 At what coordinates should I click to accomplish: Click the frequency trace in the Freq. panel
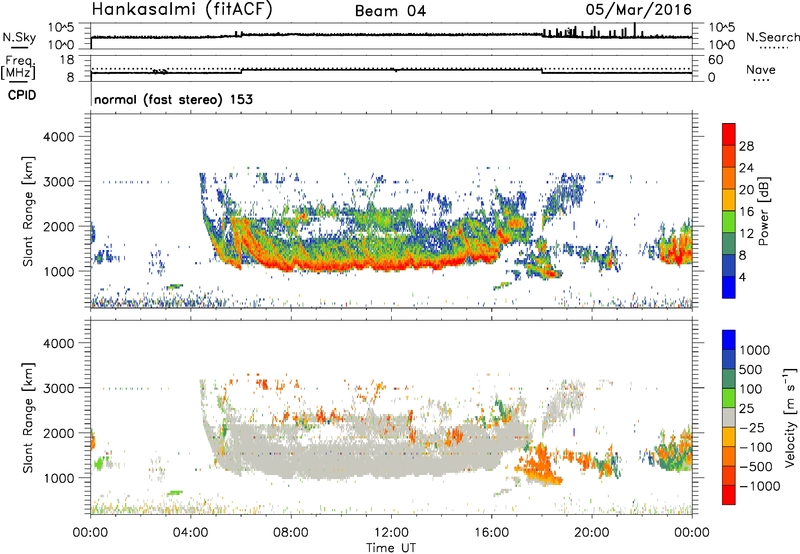[x=391, y=70]
